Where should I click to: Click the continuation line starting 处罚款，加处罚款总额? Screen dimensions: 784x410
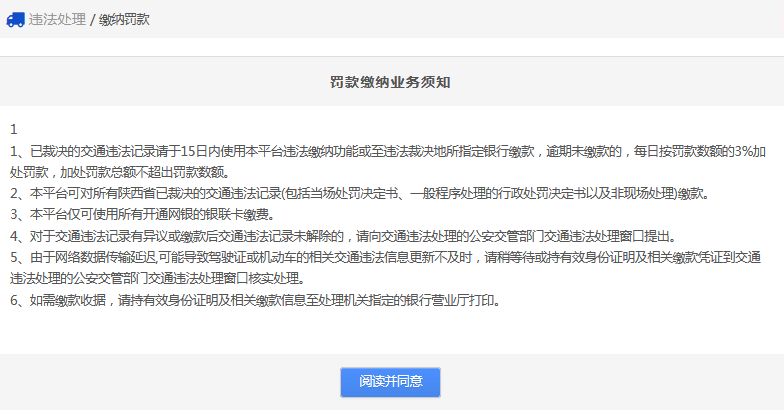click(120, 172)
